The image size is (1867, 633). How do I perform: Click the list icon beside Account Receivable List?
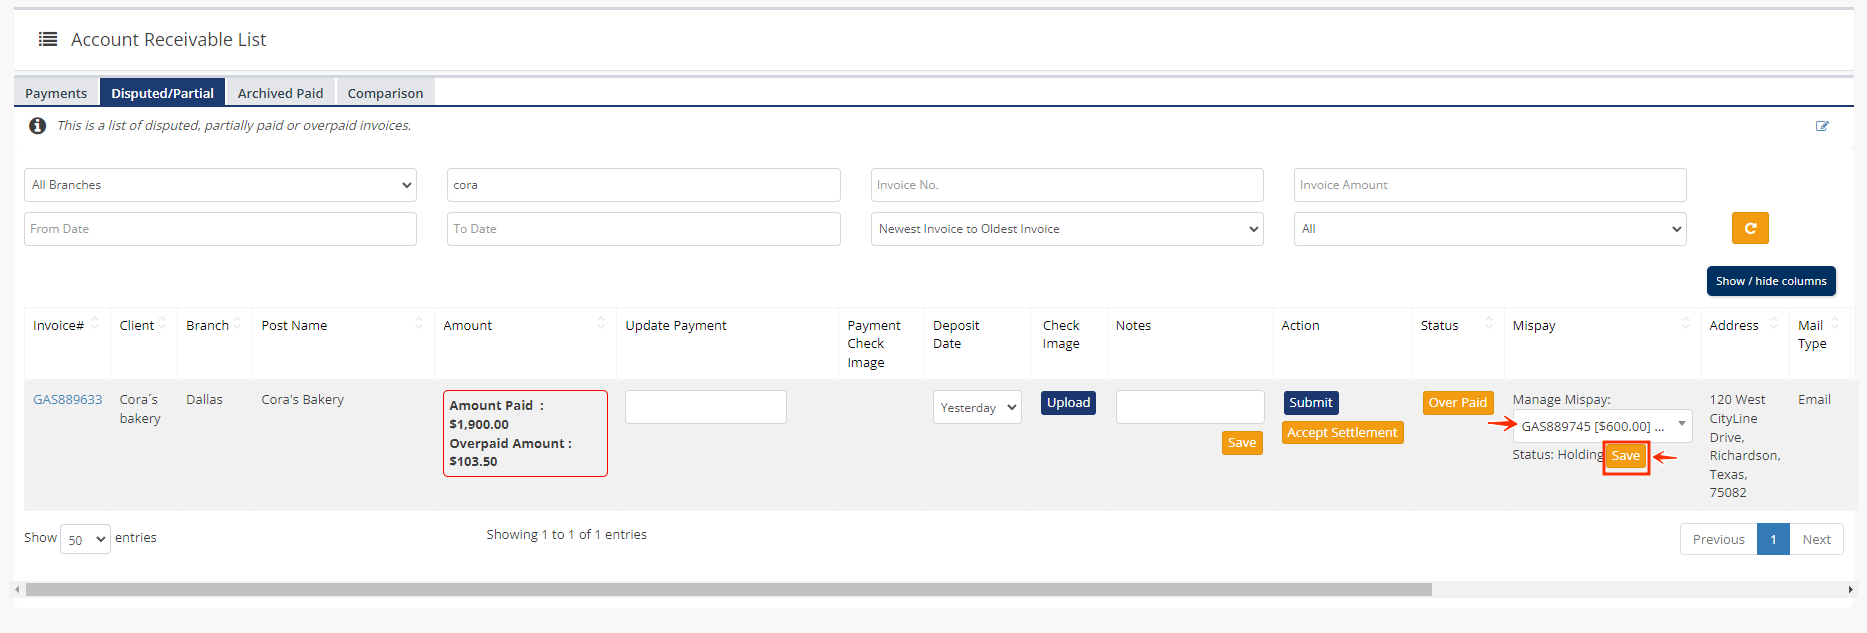47,39
